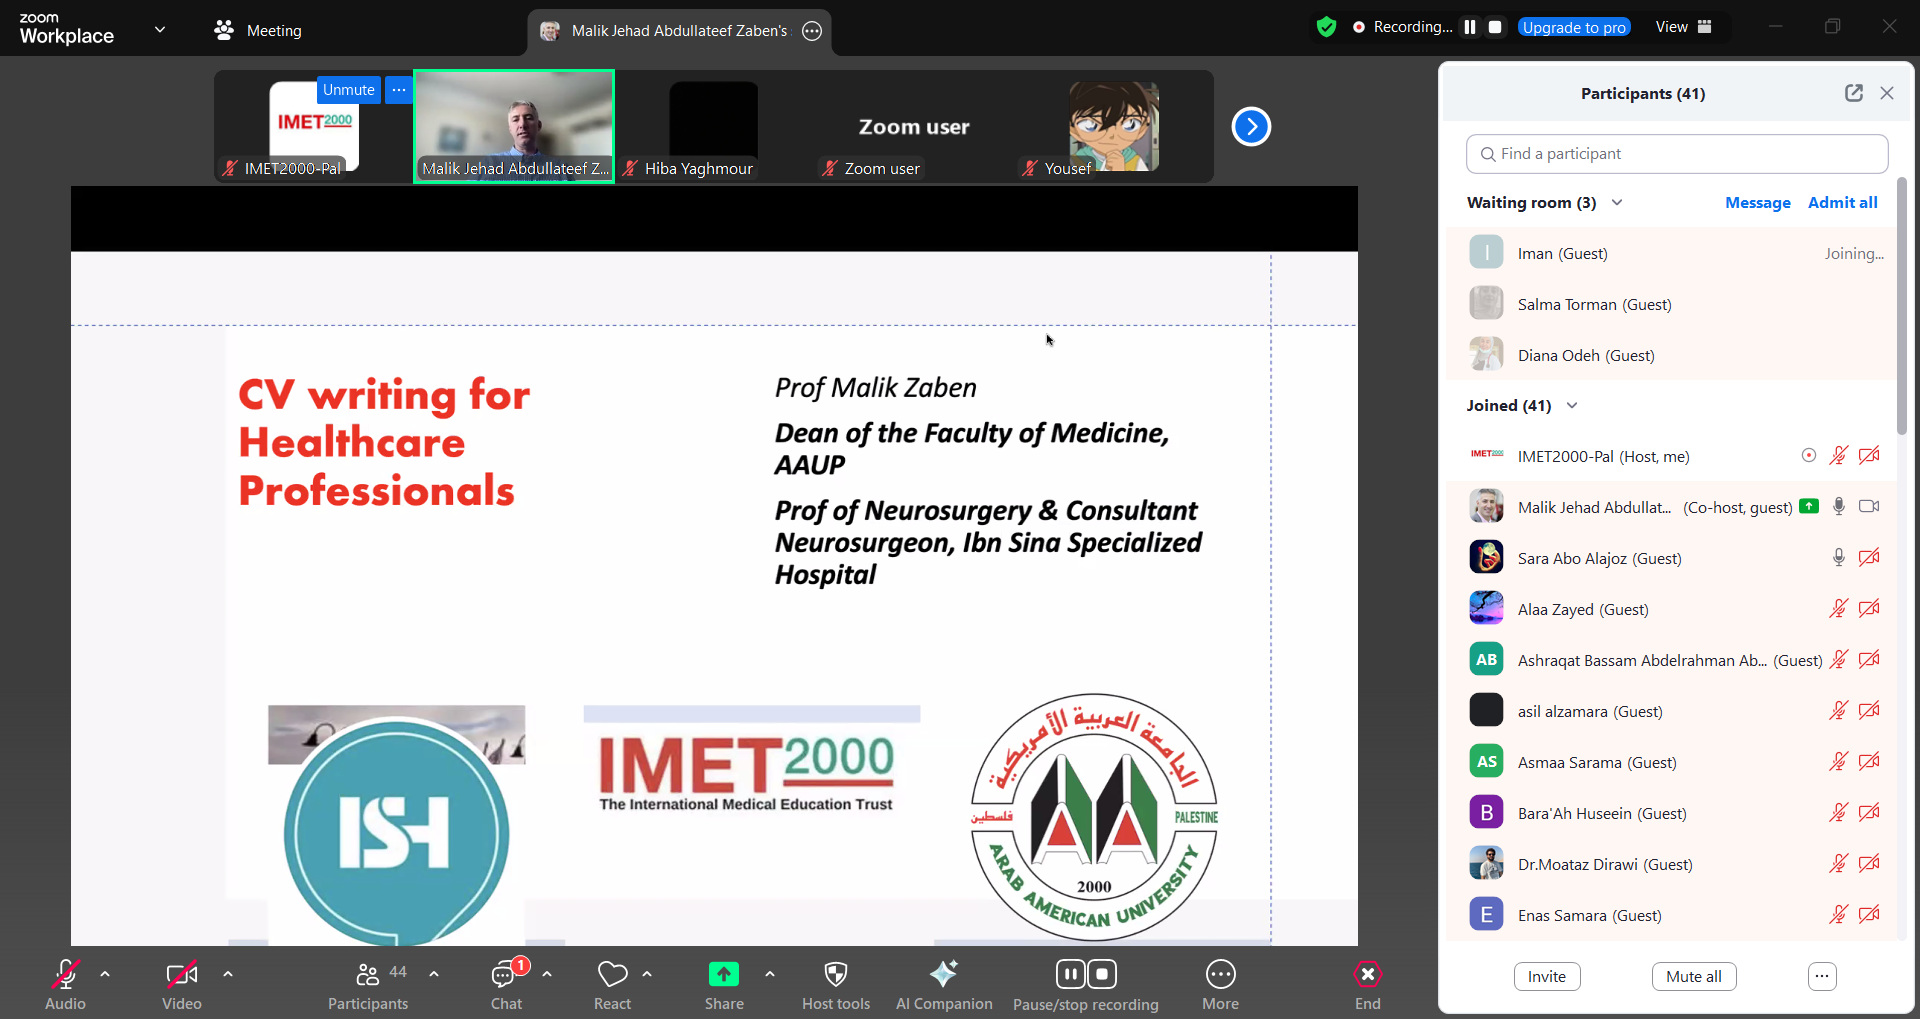Image resolution: width=1920 pixels, height=1020 pixels.
Task: Show next video thumbnails with arrow
Action: coord(1250,127)
